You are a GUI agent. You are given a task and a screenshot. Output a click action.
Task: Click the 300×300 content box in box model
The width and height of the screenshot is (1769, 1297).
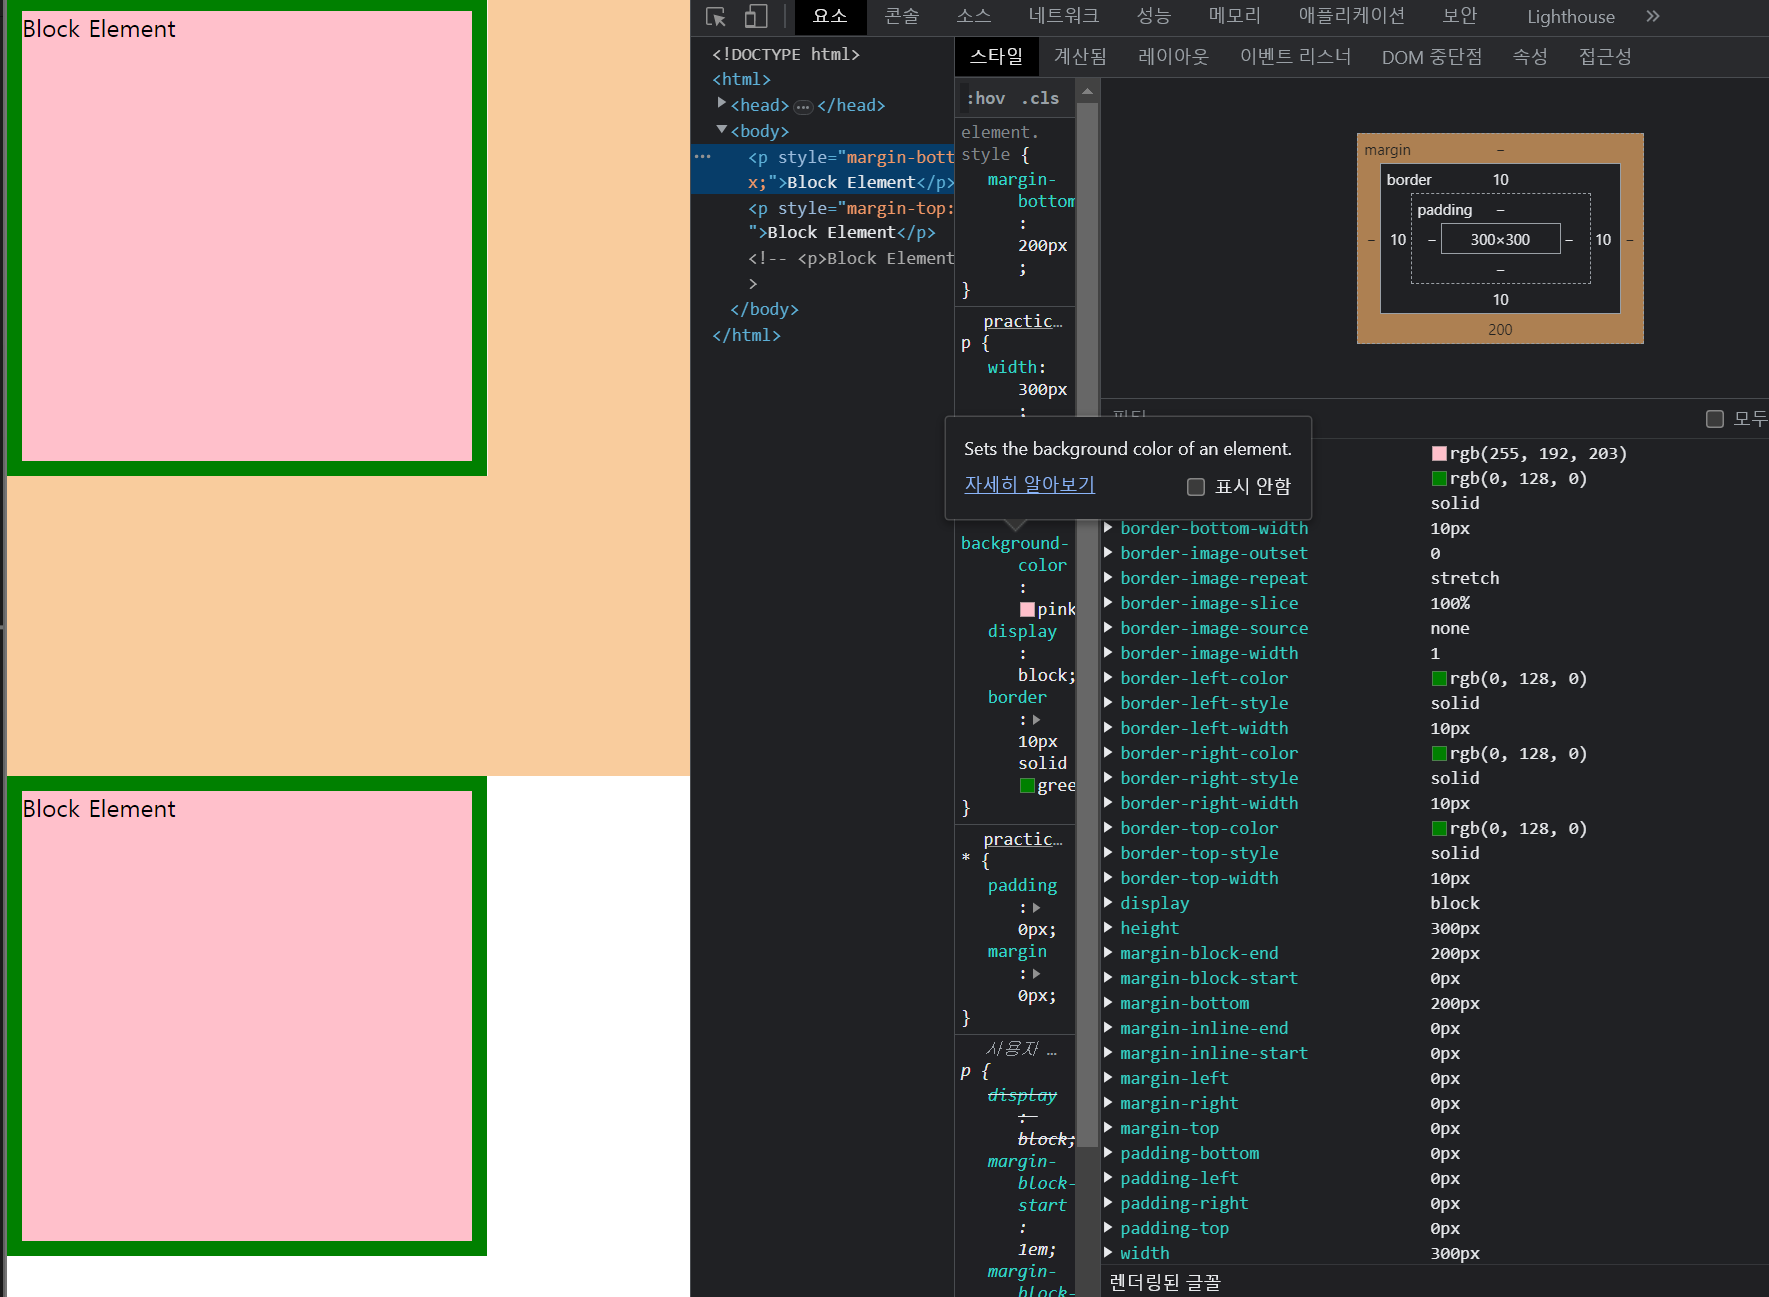(x=1500, y=240)
